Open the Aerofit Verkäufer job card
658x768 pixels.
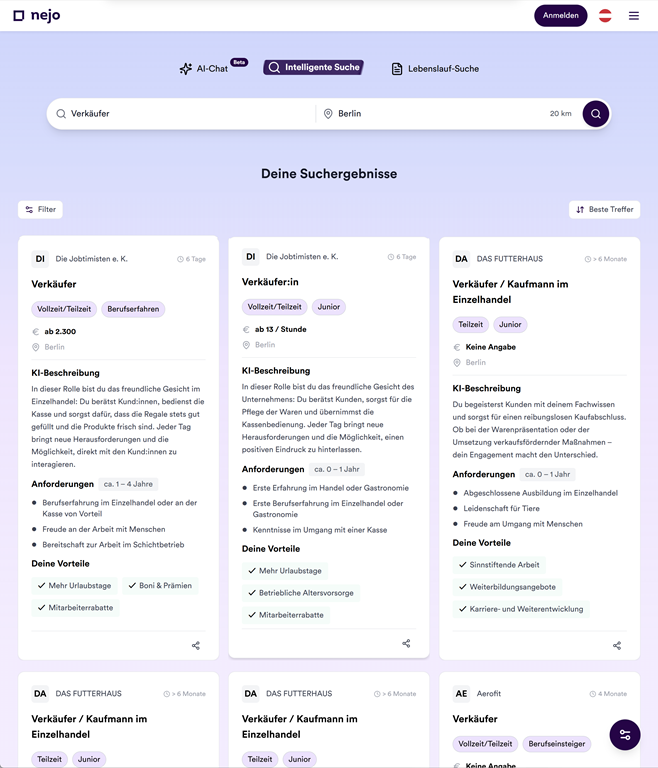pos(475,719)
